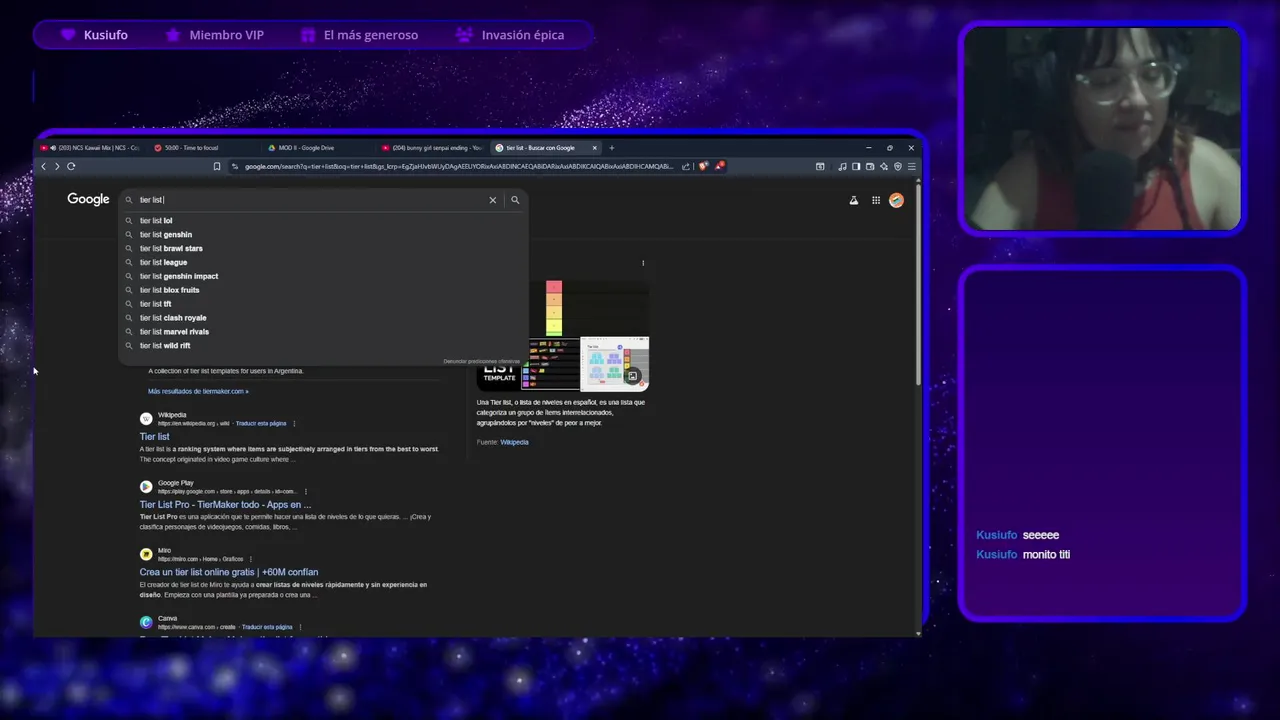The height and width of the screenshot is (720, 1280).
Task: Open Más resultados de tiermaker.com link
Action: tap(198, 391)
